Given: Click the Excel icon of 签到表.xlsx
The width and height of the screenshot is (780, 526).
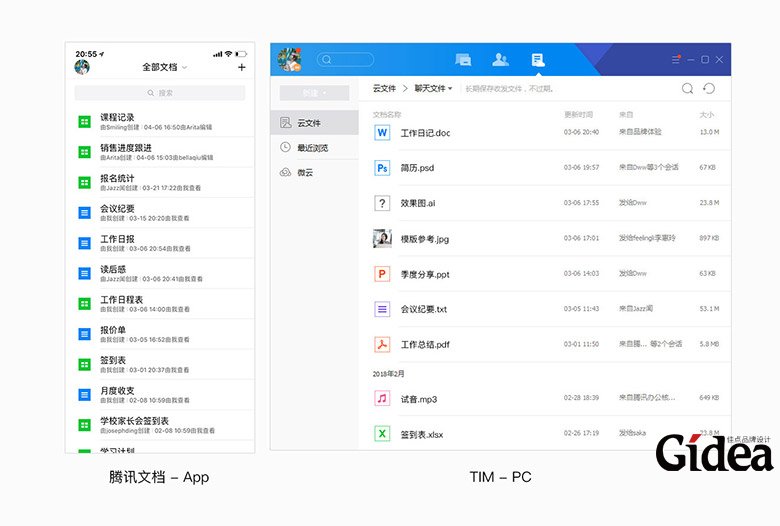Looking at the screenshot, I should pyautogui.click(x=382, y=433).
